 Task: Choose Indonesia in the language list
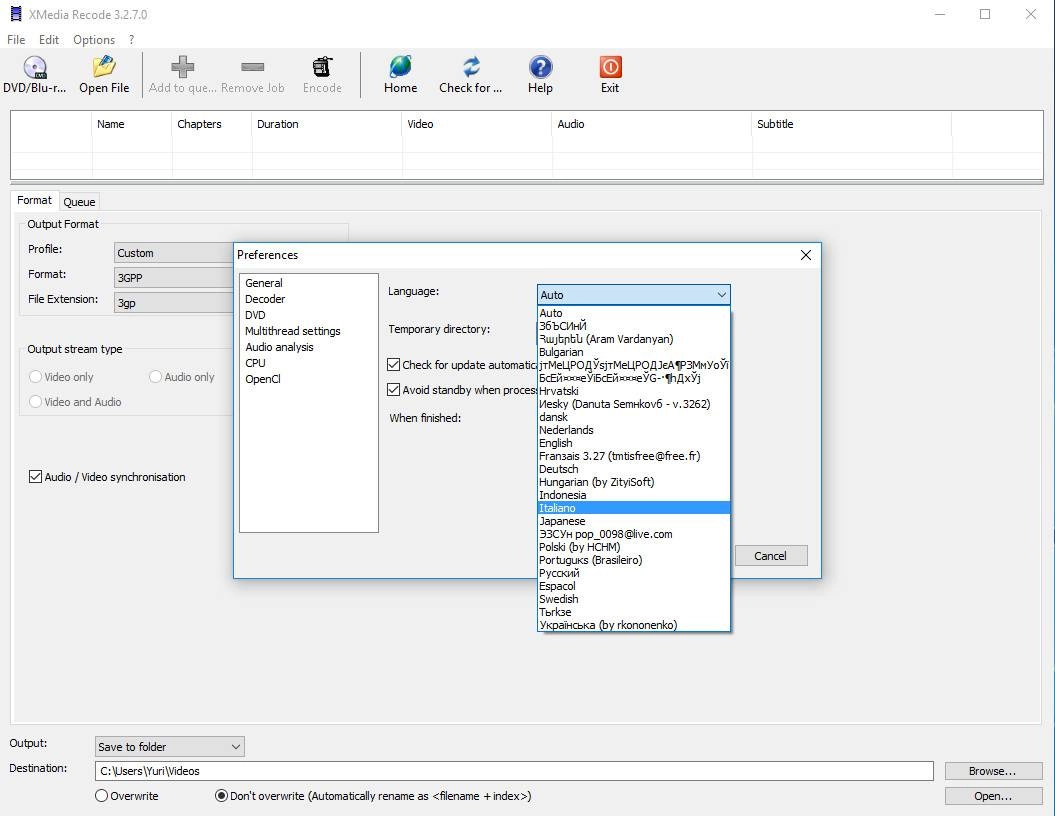point(634,494)
